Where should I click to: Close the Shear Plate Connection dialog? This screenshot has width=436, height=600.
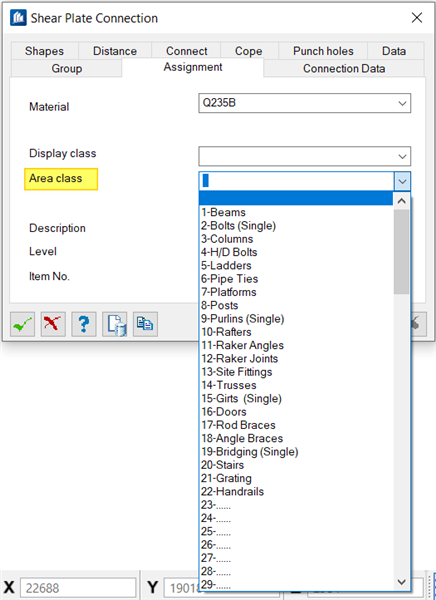coord(417,18)
